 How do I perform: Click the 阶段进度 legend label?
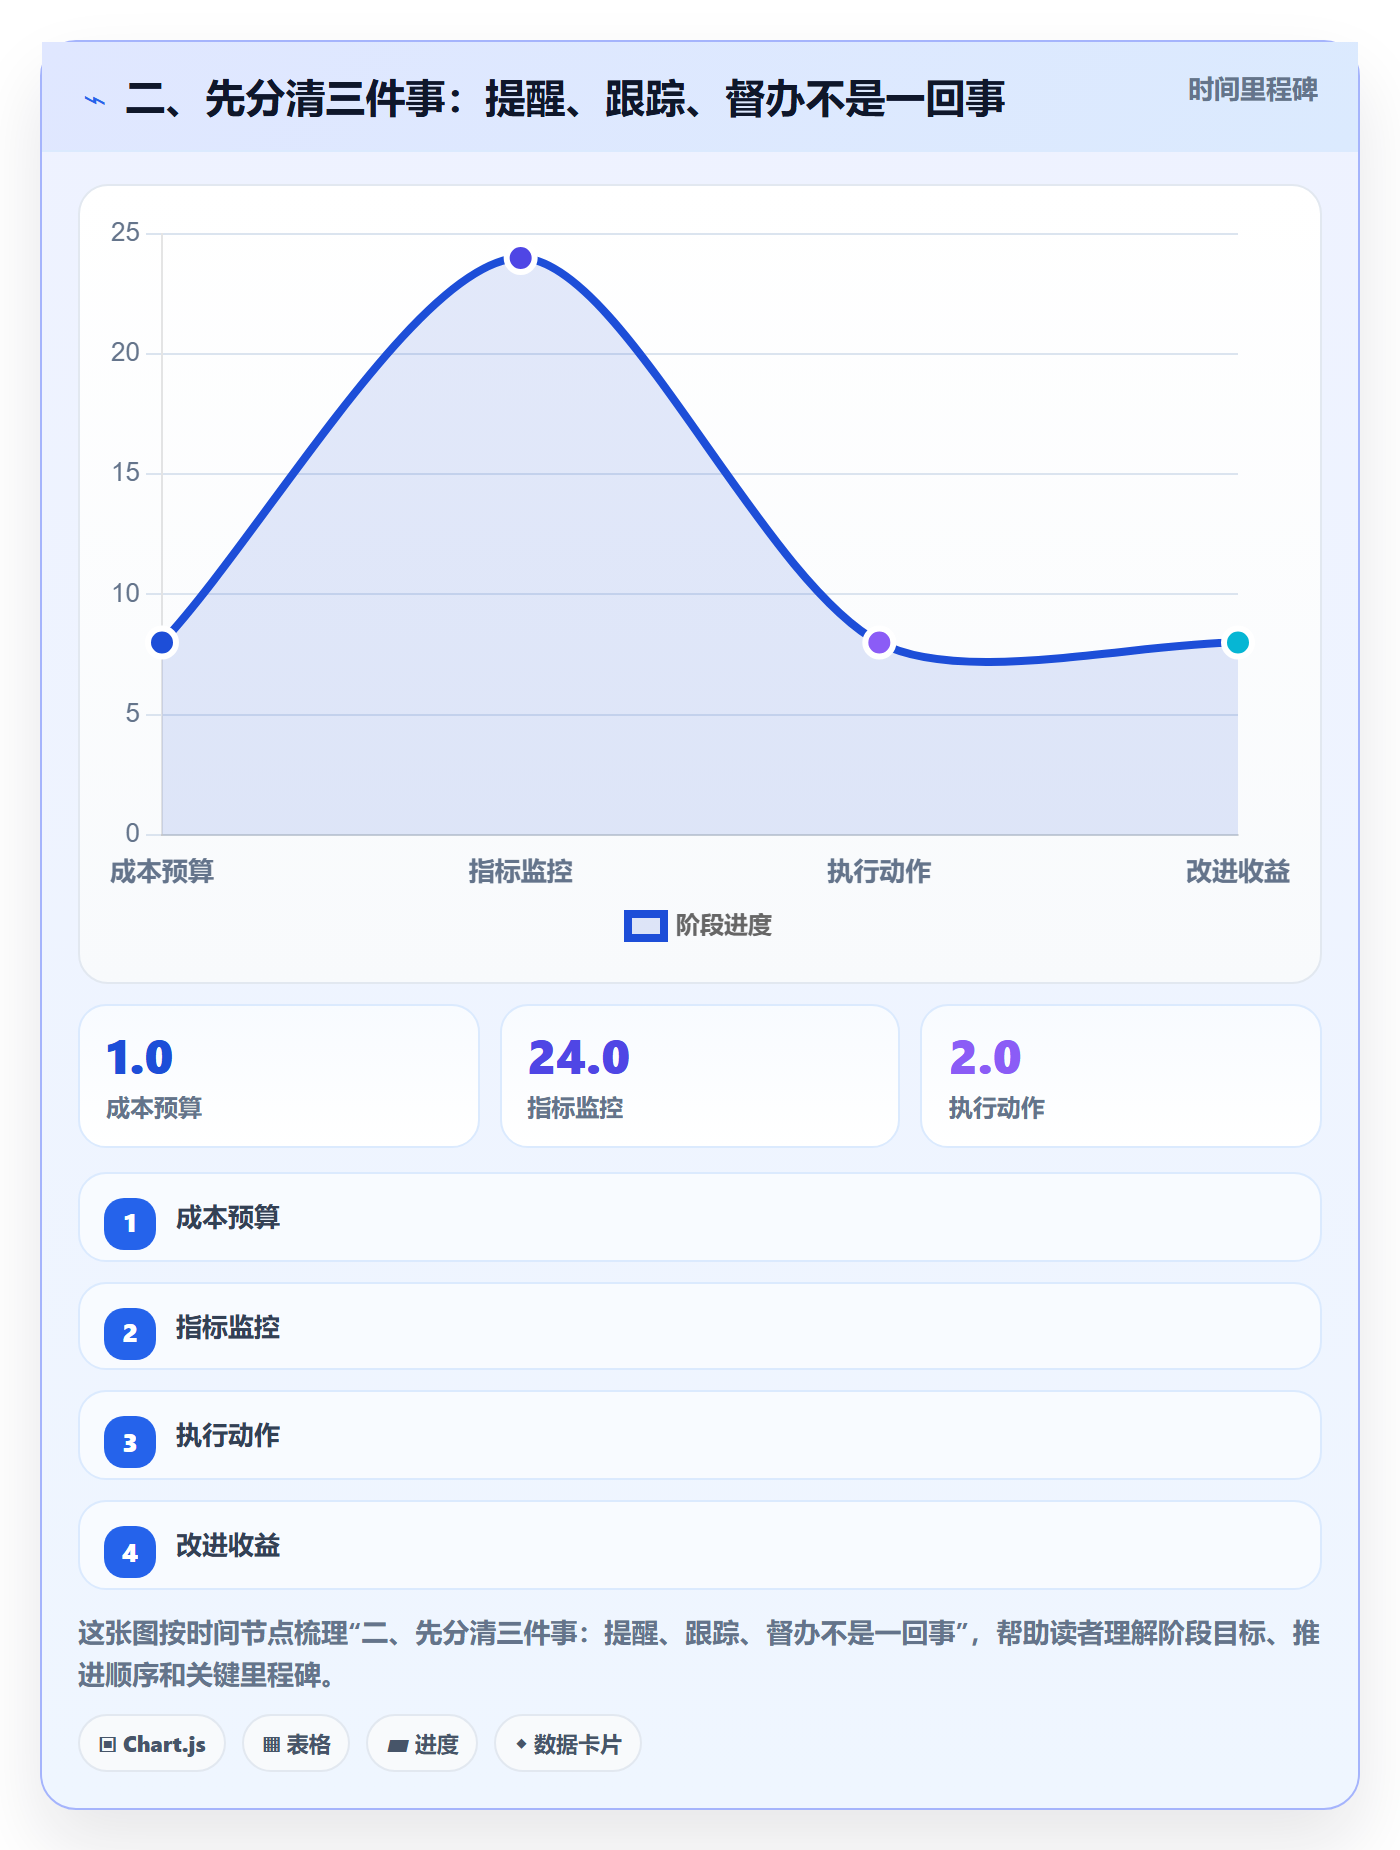tap(724, 926)
